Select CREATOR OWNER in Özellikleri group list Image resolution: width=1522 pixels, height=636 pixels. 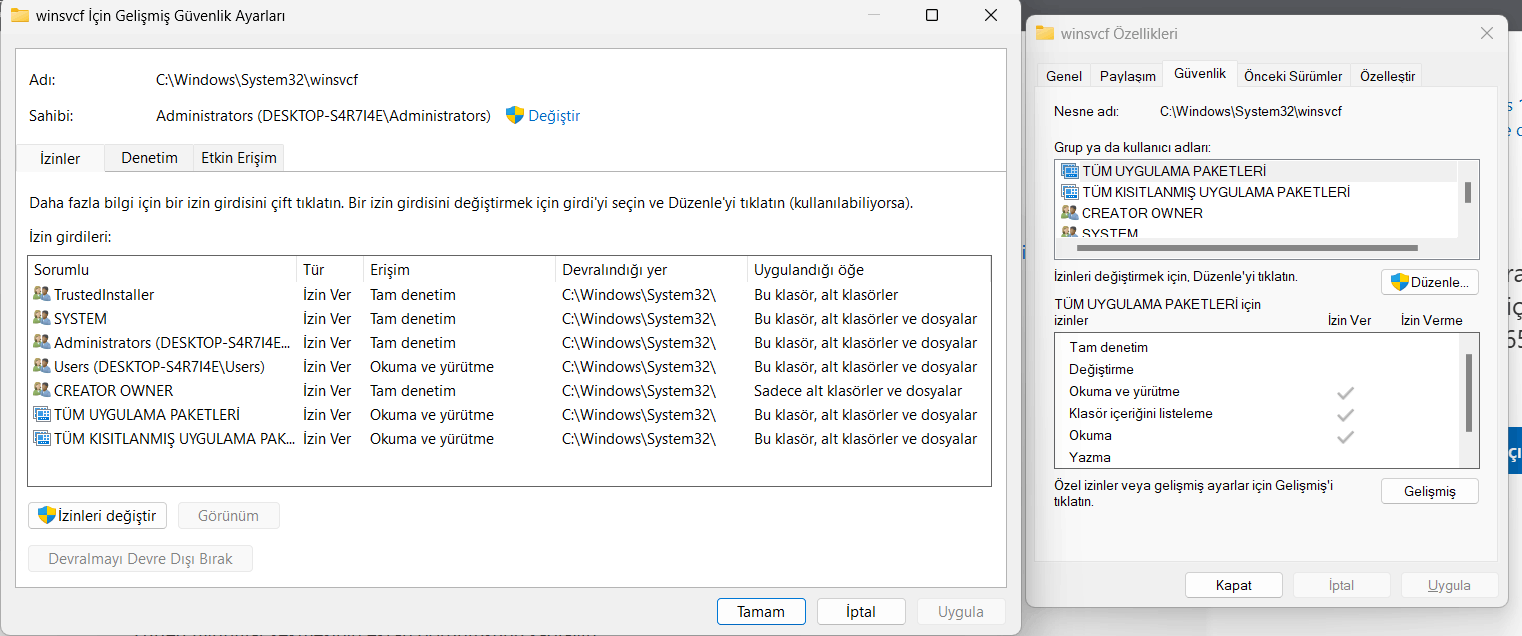tap(1258, 213)
